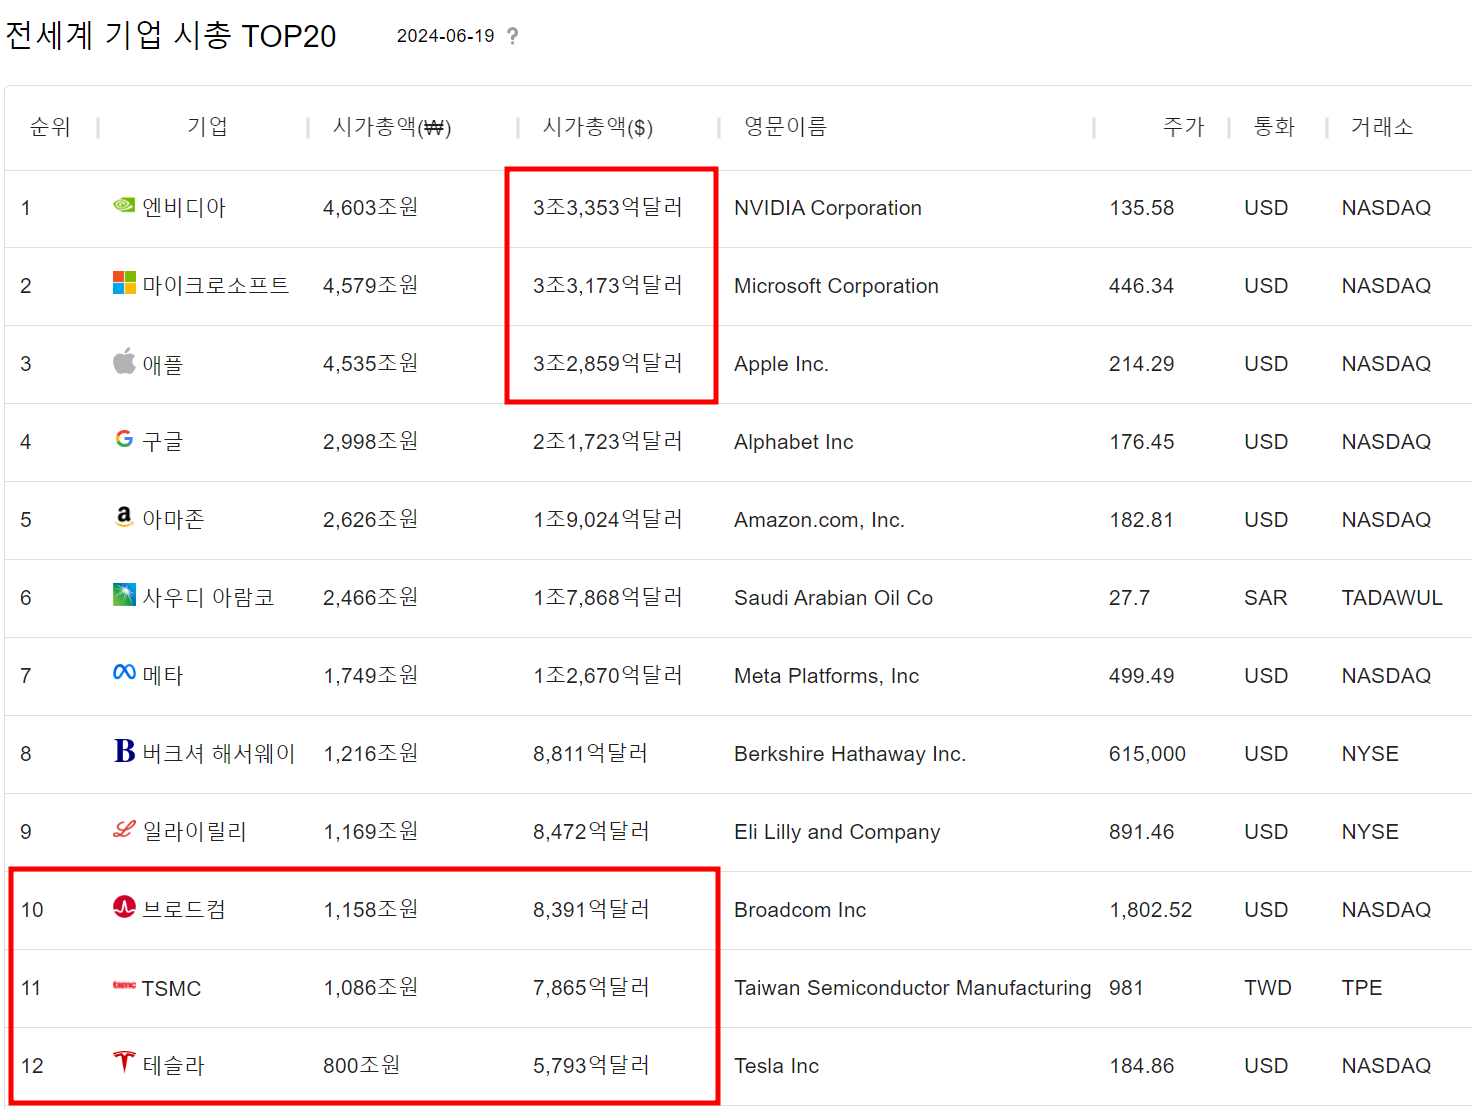Click the 2024-06-19 date label
The image size is (1472, 1109).
click(445, 36)
